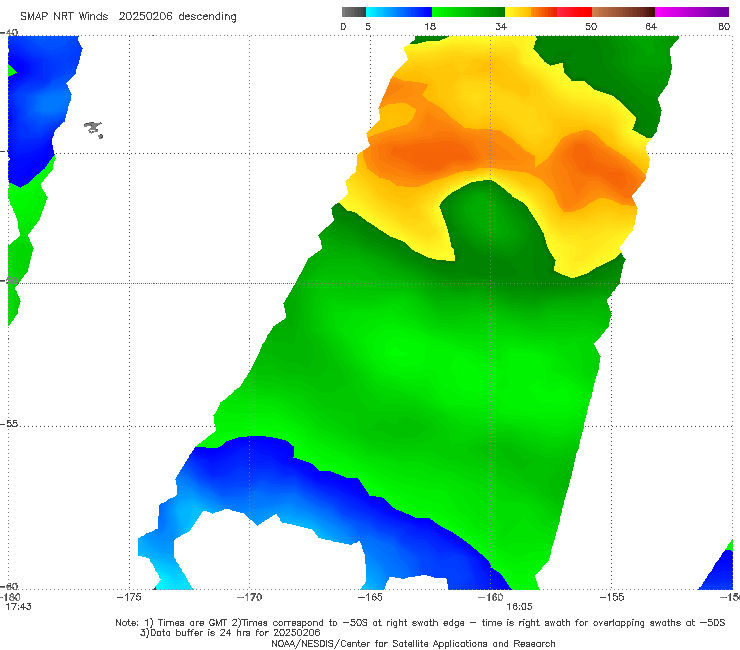Click the color bar label '5'
Image resolution: width=740 pixels, height=650 pixels.
pos(368,26)
